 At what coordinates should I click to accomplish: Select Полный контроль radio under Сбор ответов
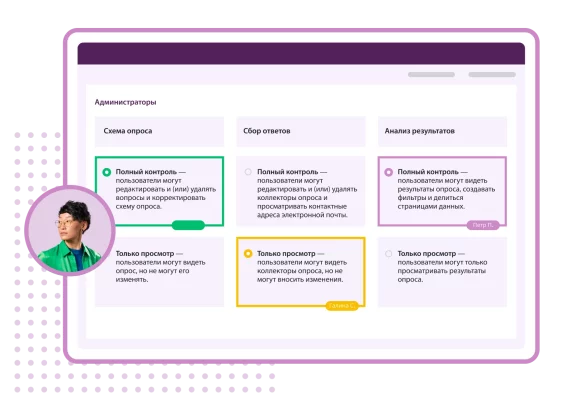point(248,172)
